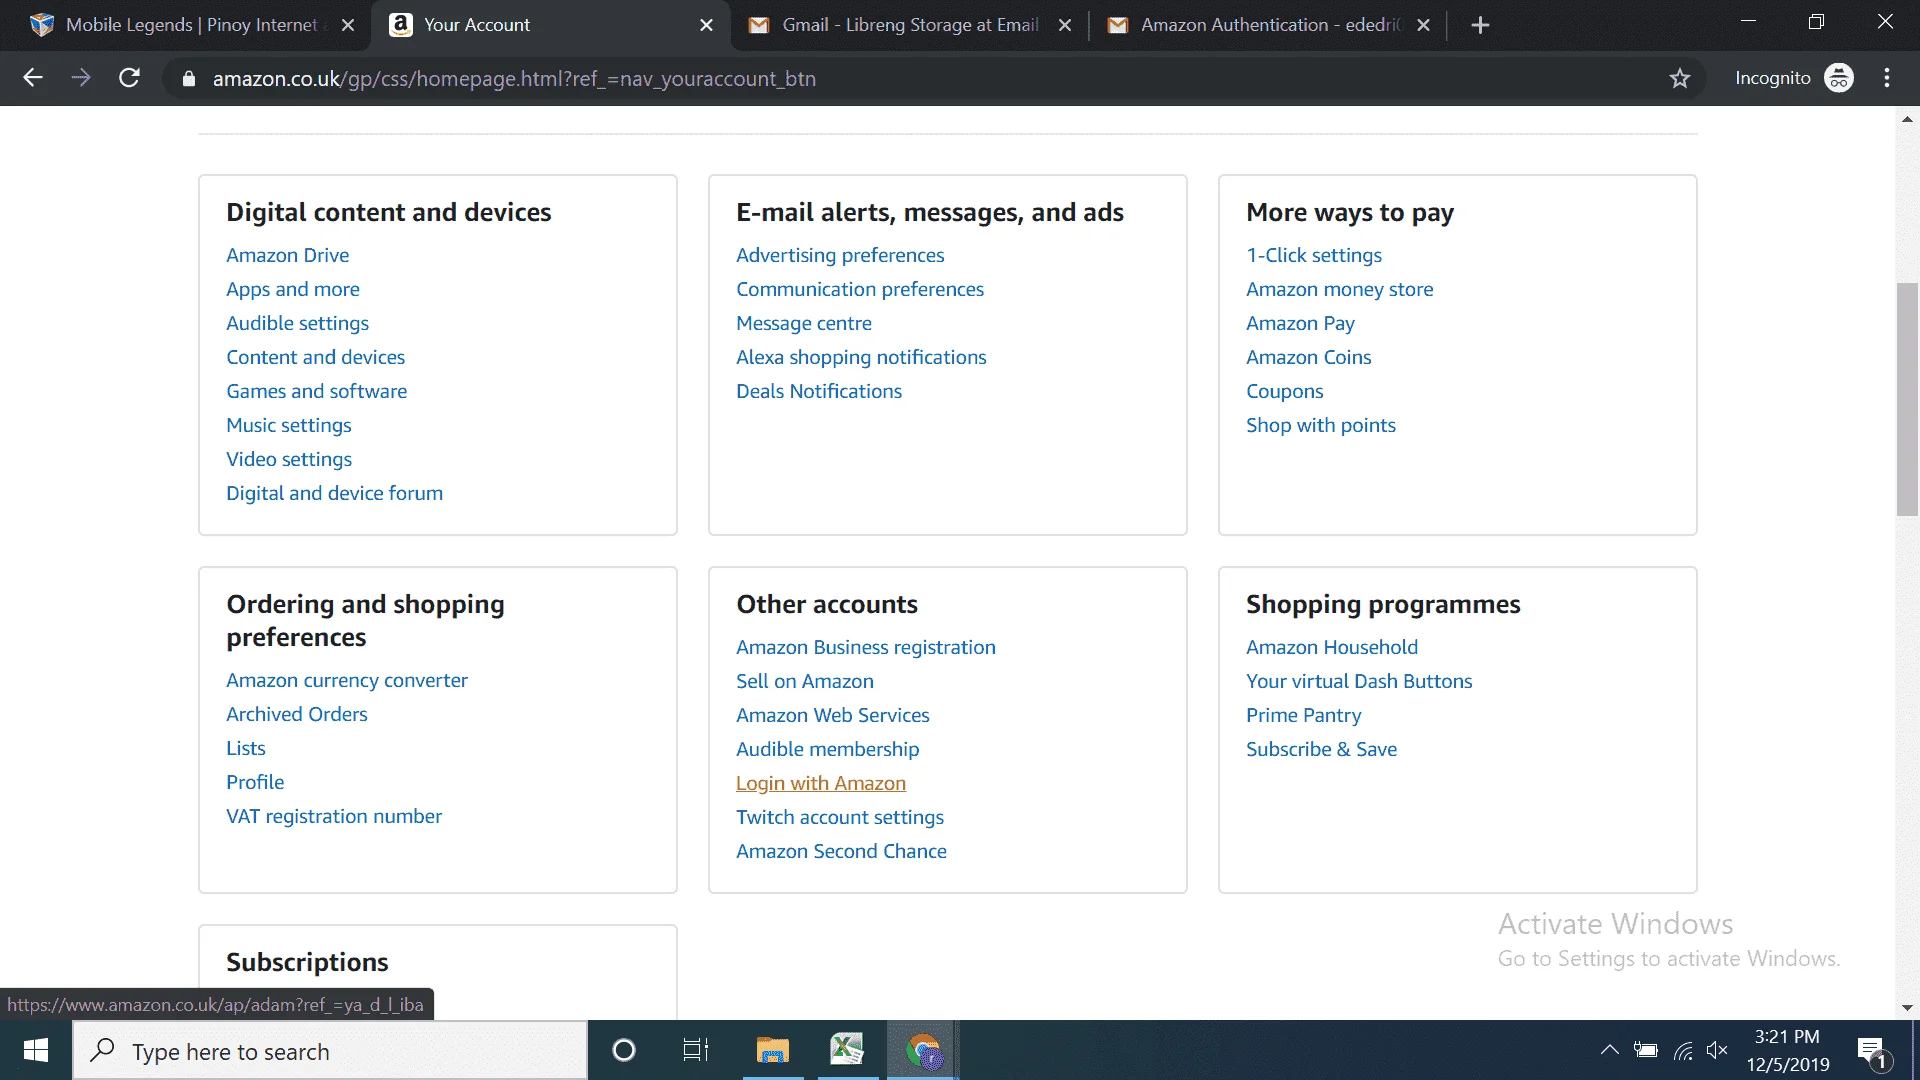Bookmark this page with the star icon
The height and width of the screenshot is (1080, 1920).
1680,78
